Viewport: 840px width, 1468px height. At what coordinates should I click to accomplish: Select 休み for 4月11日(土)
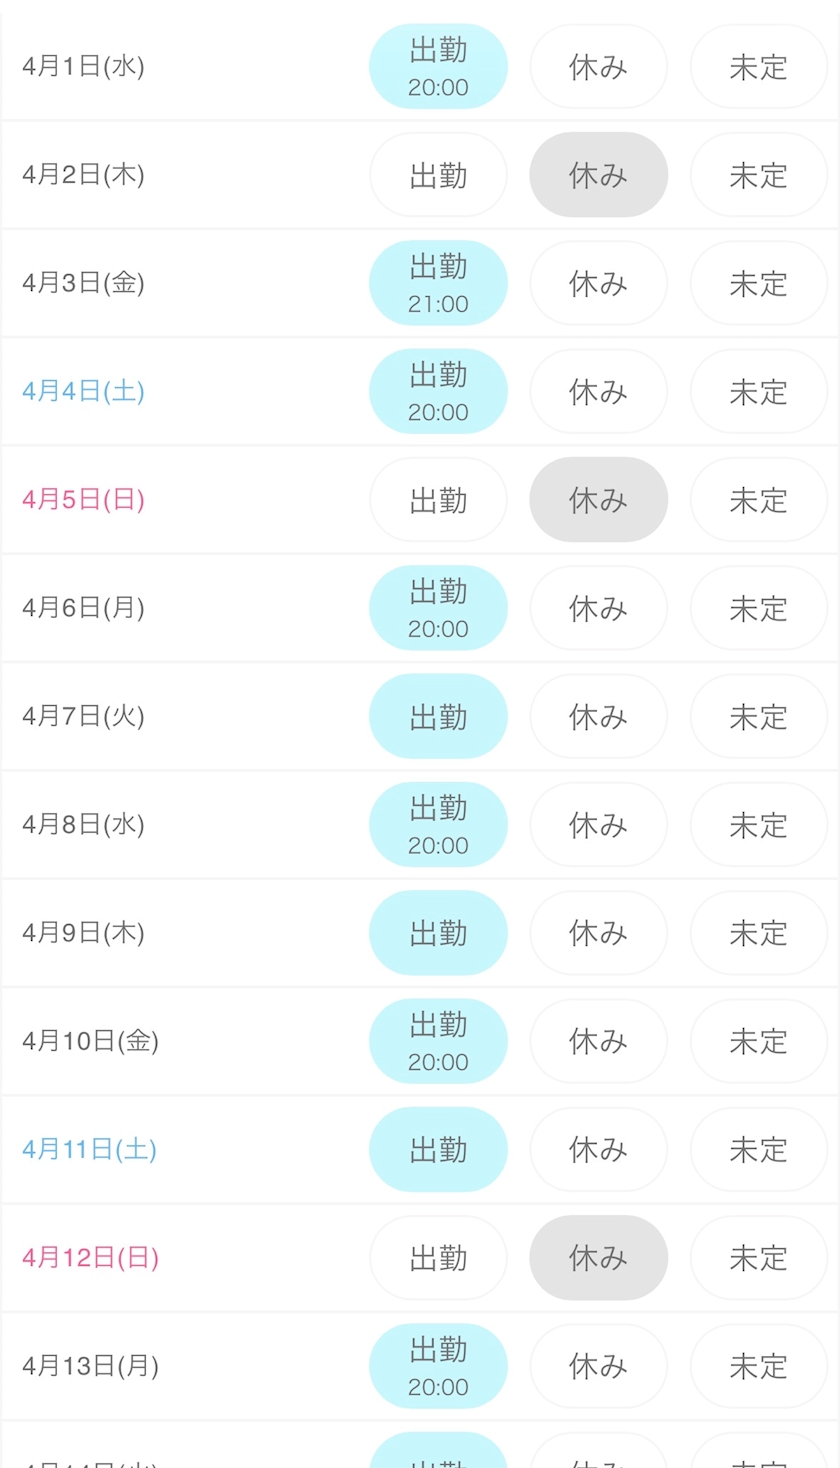pyautogui.click(x=598, y=1149)
